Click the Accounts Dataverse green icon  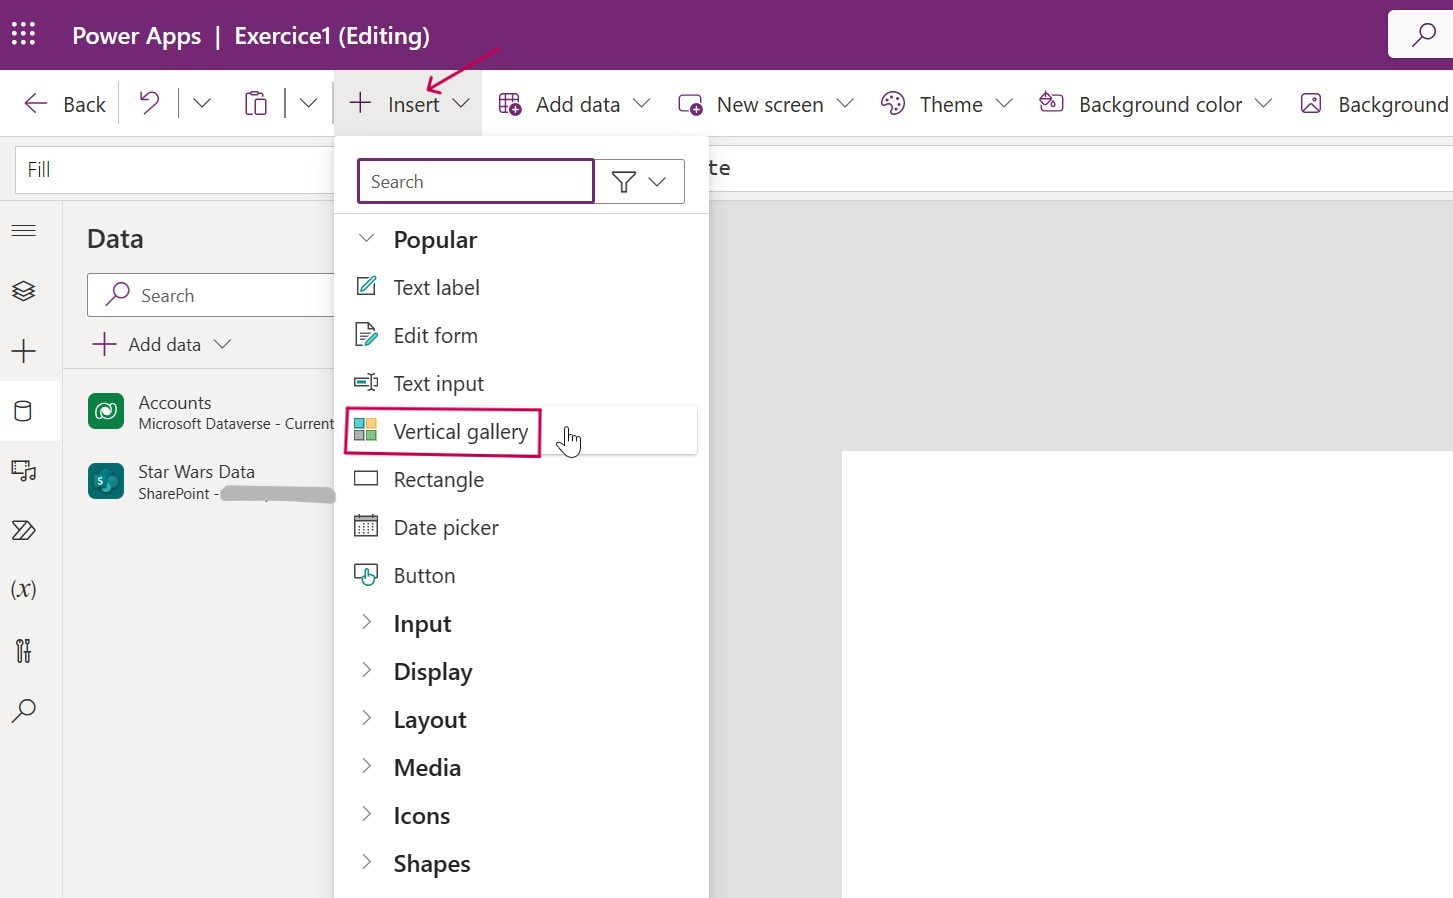click(x=106, y=411)
